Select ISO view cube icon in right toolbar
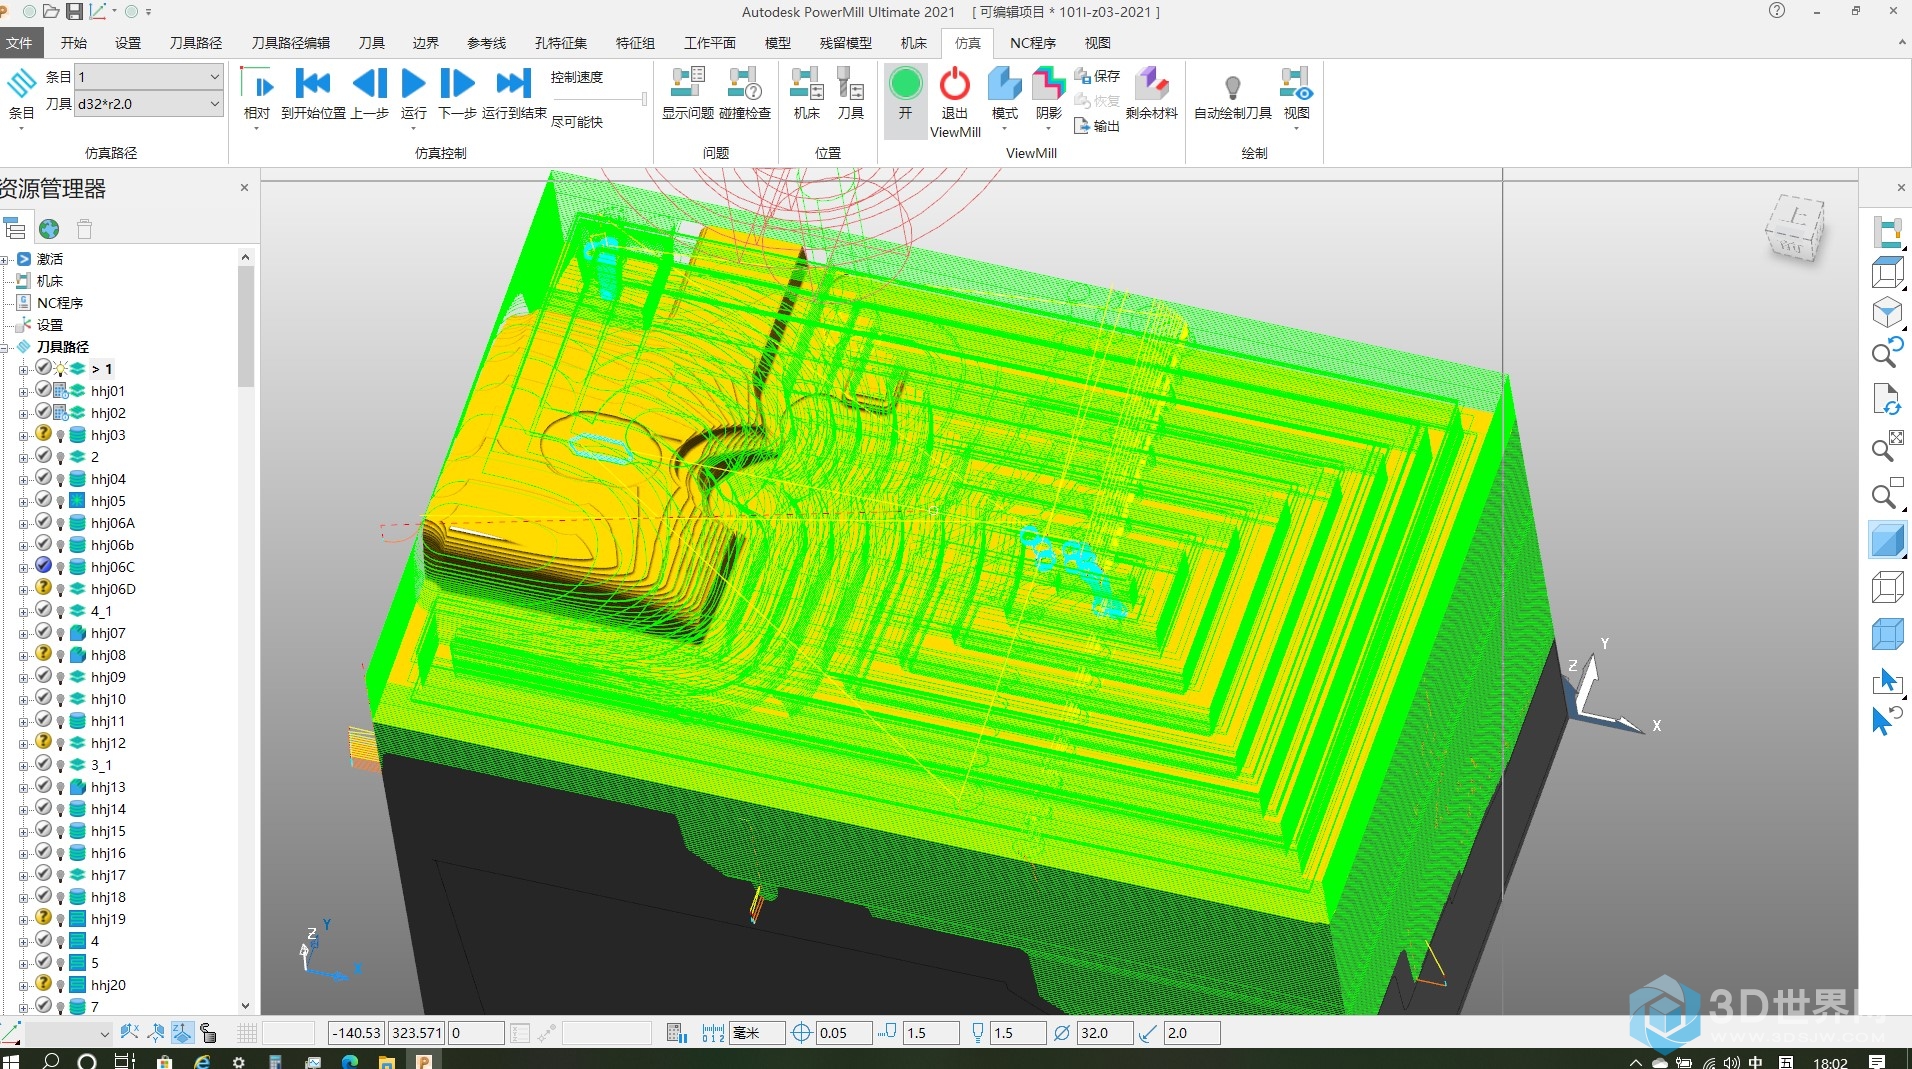 pos(1886,312)
